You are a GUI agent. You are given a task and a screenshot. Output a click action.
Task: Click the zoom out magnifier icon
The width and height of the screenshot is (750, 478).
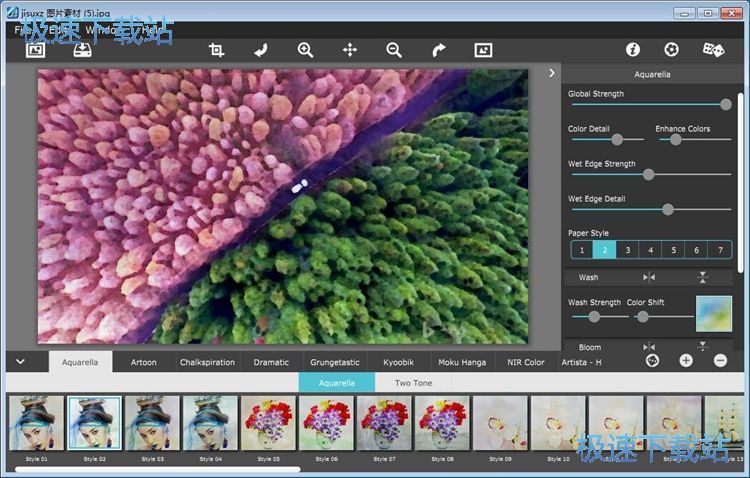pos(394,50)
